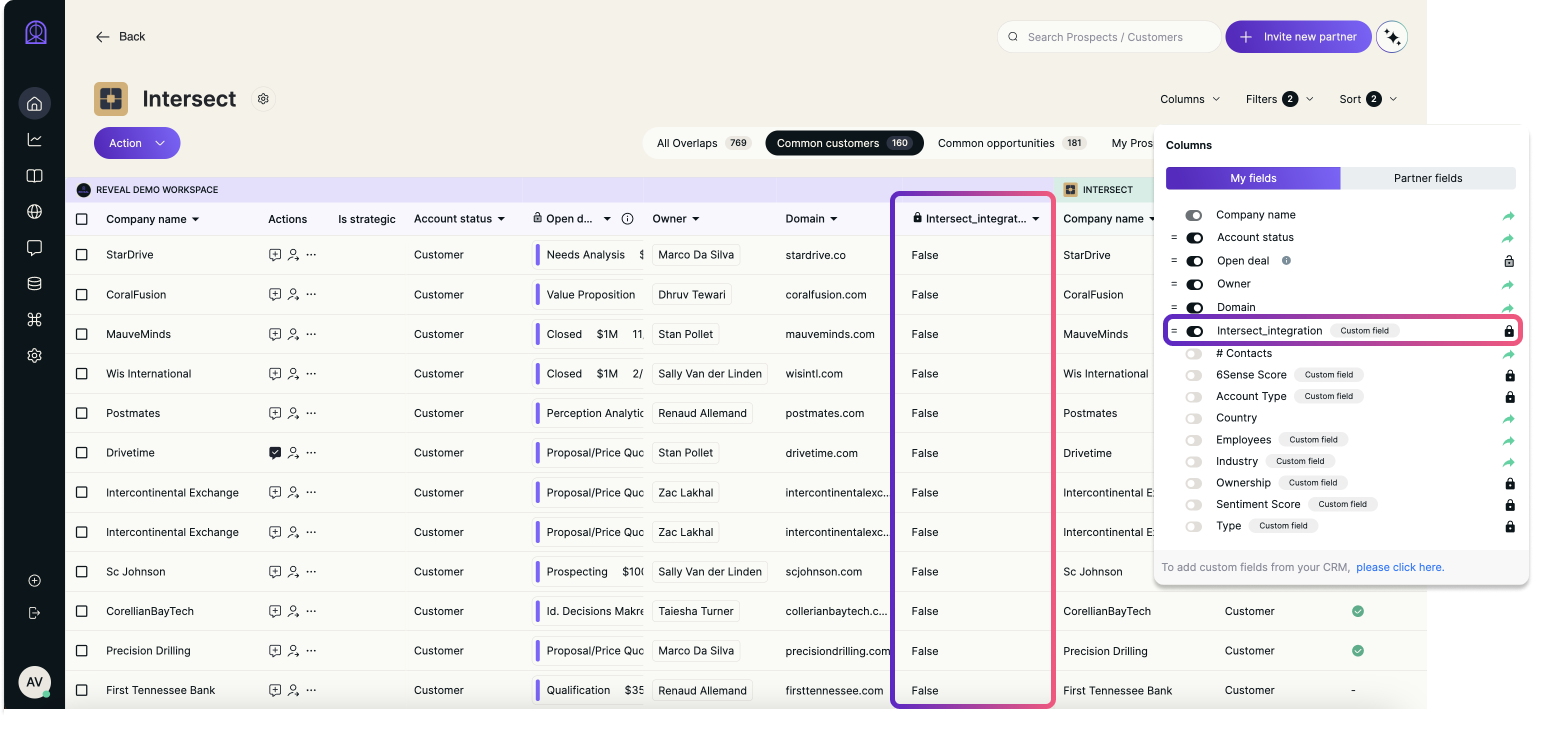Click the Taiesha Turner owner chip
1565x736 pixels.
click(x=696, y=611)
